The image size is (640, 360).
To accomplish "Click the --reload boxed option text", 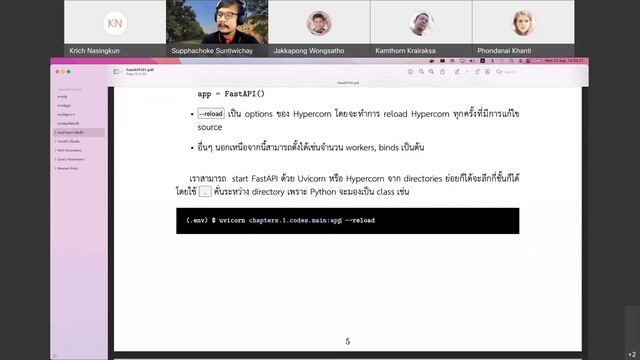I will pyautogui.click(x=211, y=113).
